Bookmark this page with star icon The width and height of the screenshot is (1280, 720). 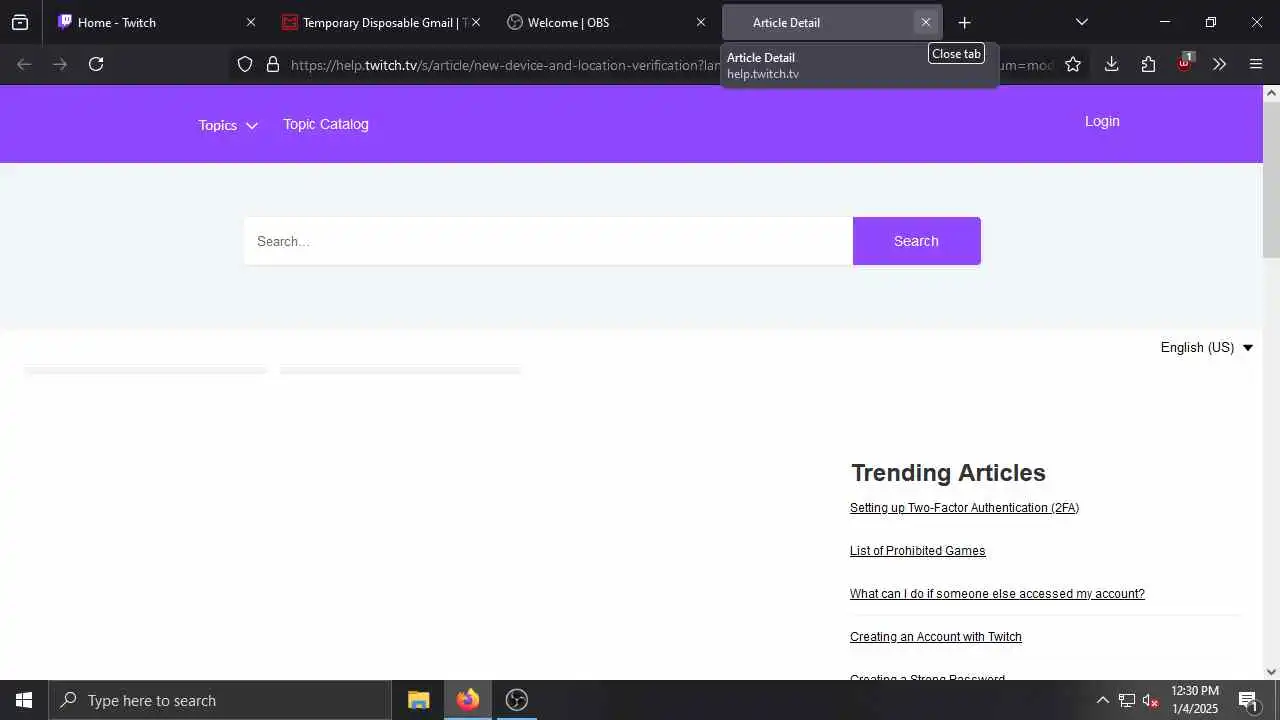pyautogui.click(x=1073, y=64)
